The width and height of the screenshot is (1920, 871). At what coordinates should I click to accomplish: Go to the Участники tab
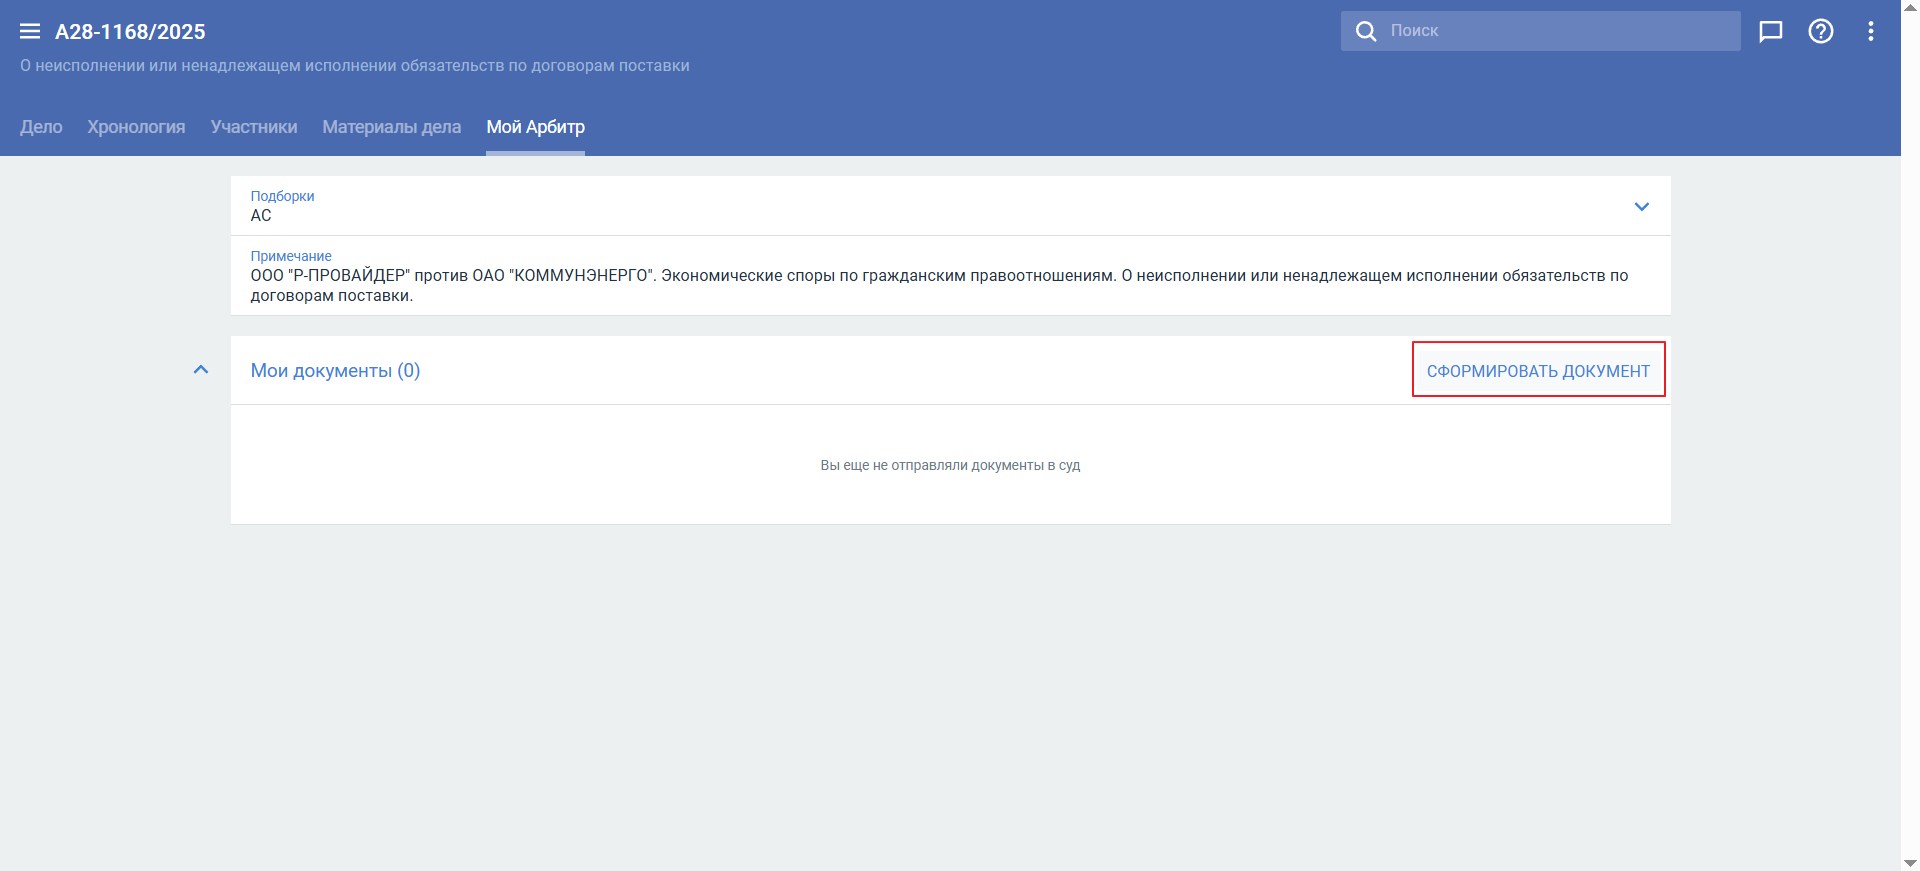(254, 127)
